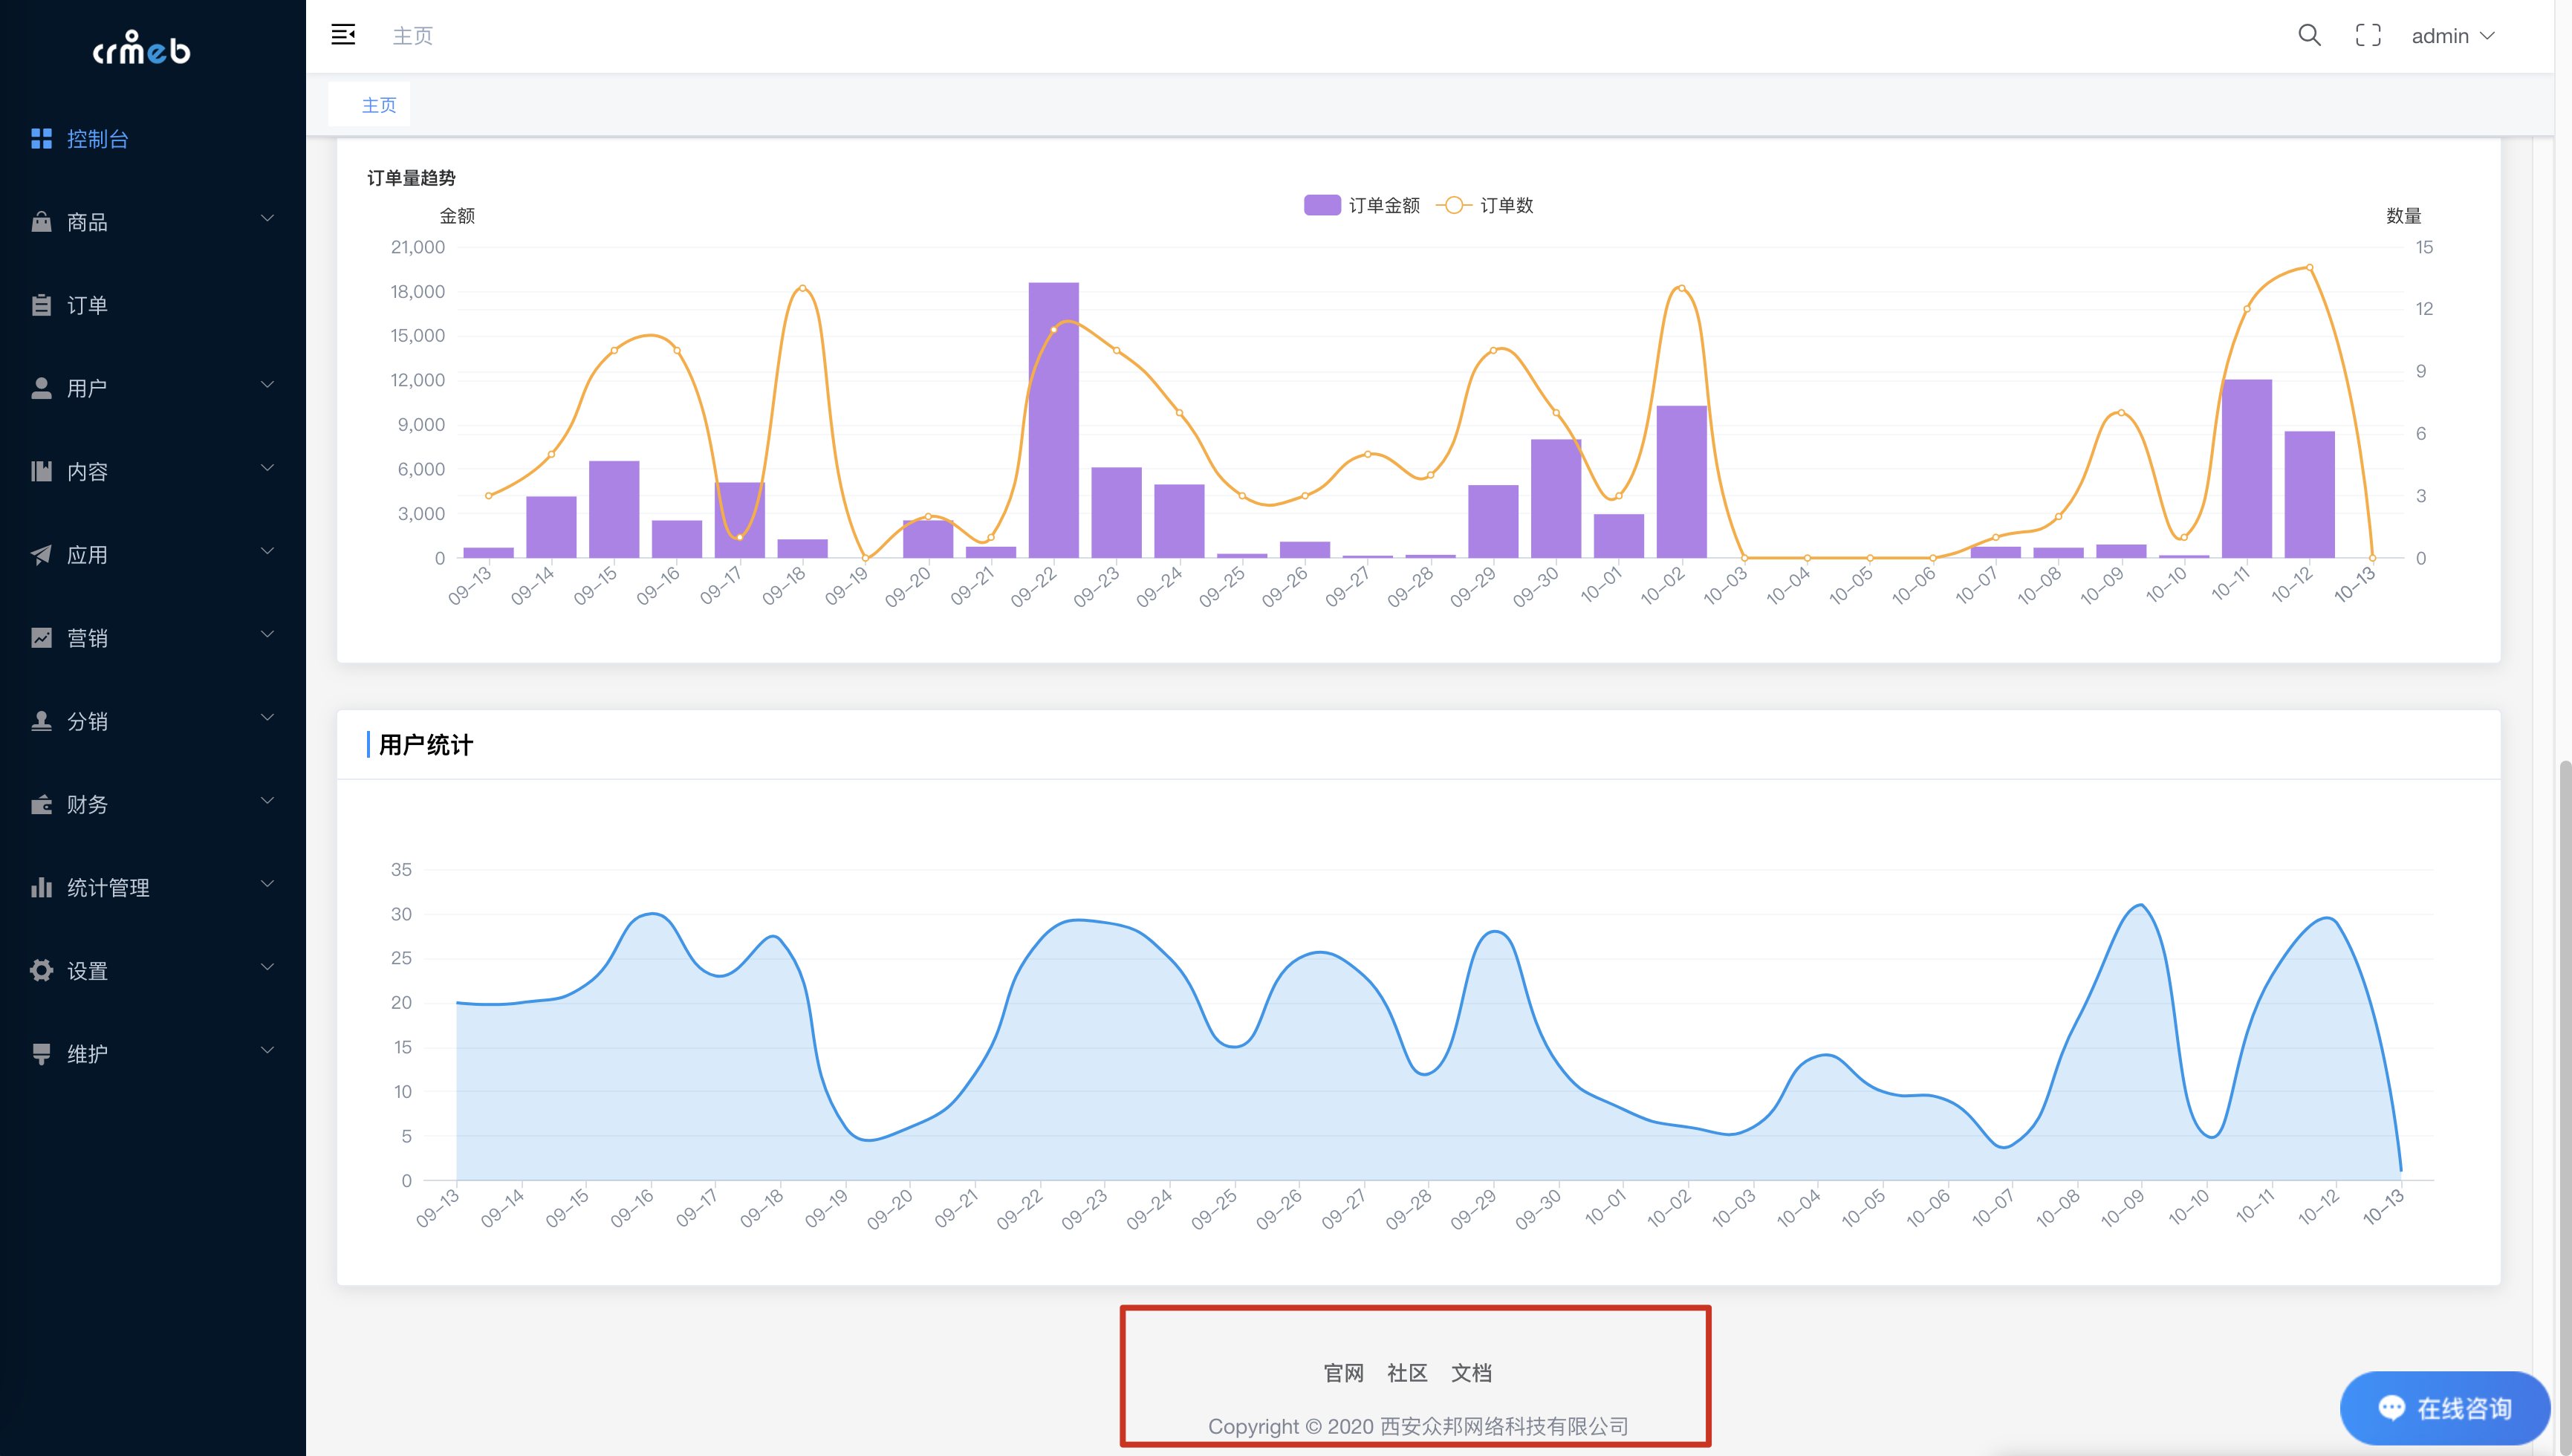The image size is (2572, 1456).
Task: Click the 财务 wallet icon
Action: coord(41,804)
